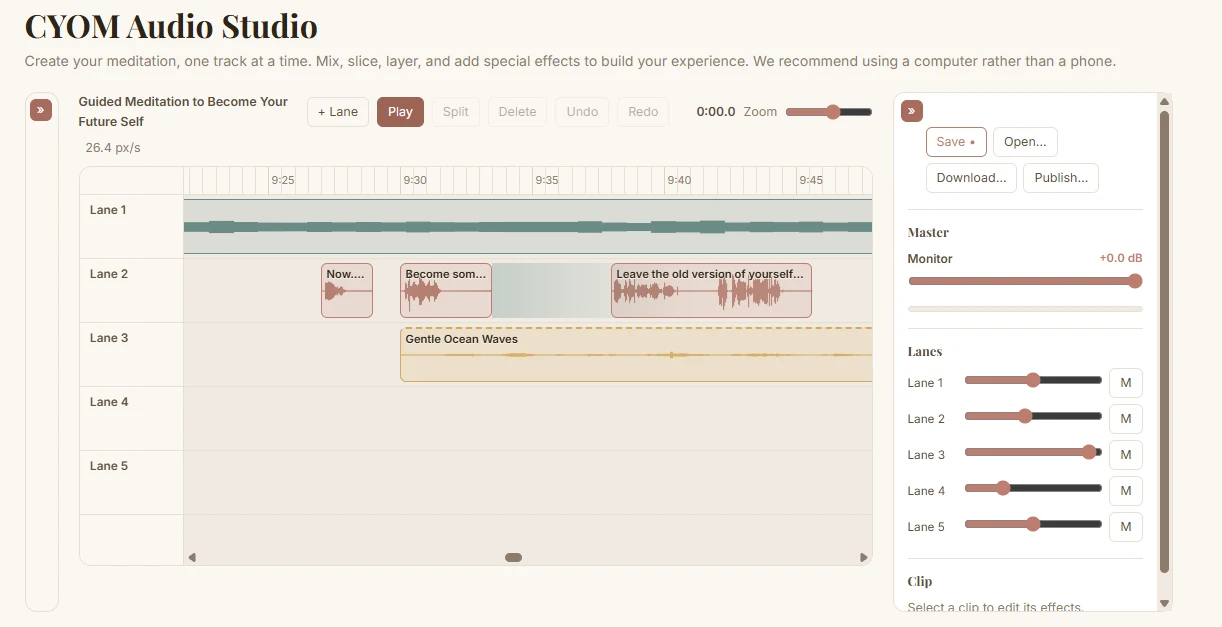The width and height of the screenshot is (1222, 627).
Task: Select the "Become som..." clip
Action: 446,290
